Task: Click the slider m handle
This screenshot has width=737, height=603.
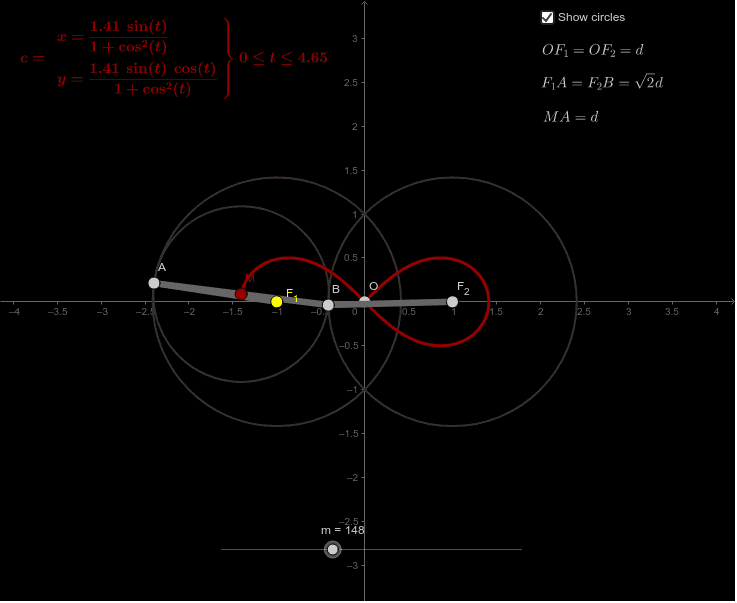Action: (333, 550)
